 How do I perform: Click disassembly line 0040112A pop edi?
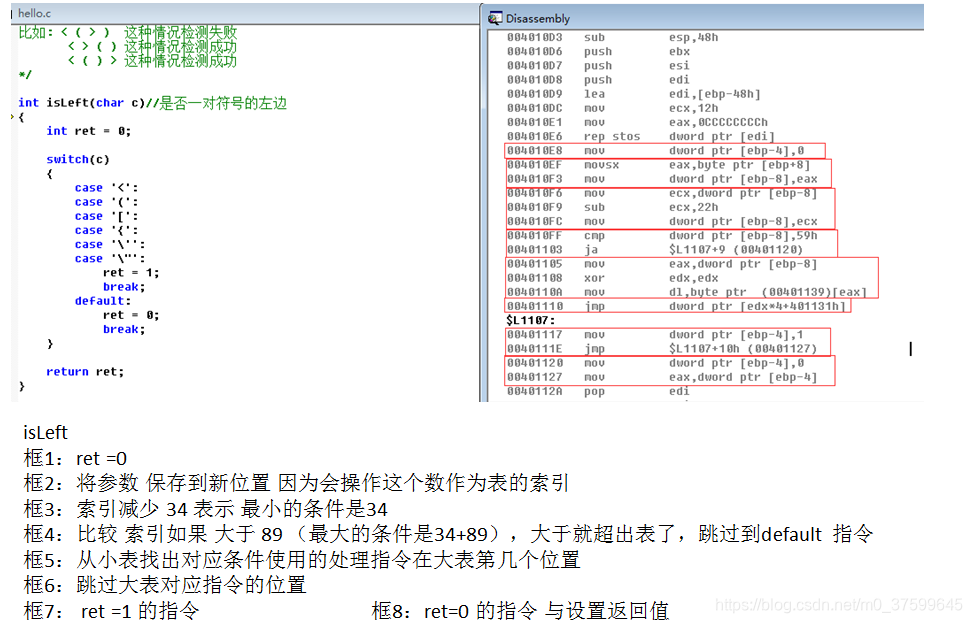point(598,392)
